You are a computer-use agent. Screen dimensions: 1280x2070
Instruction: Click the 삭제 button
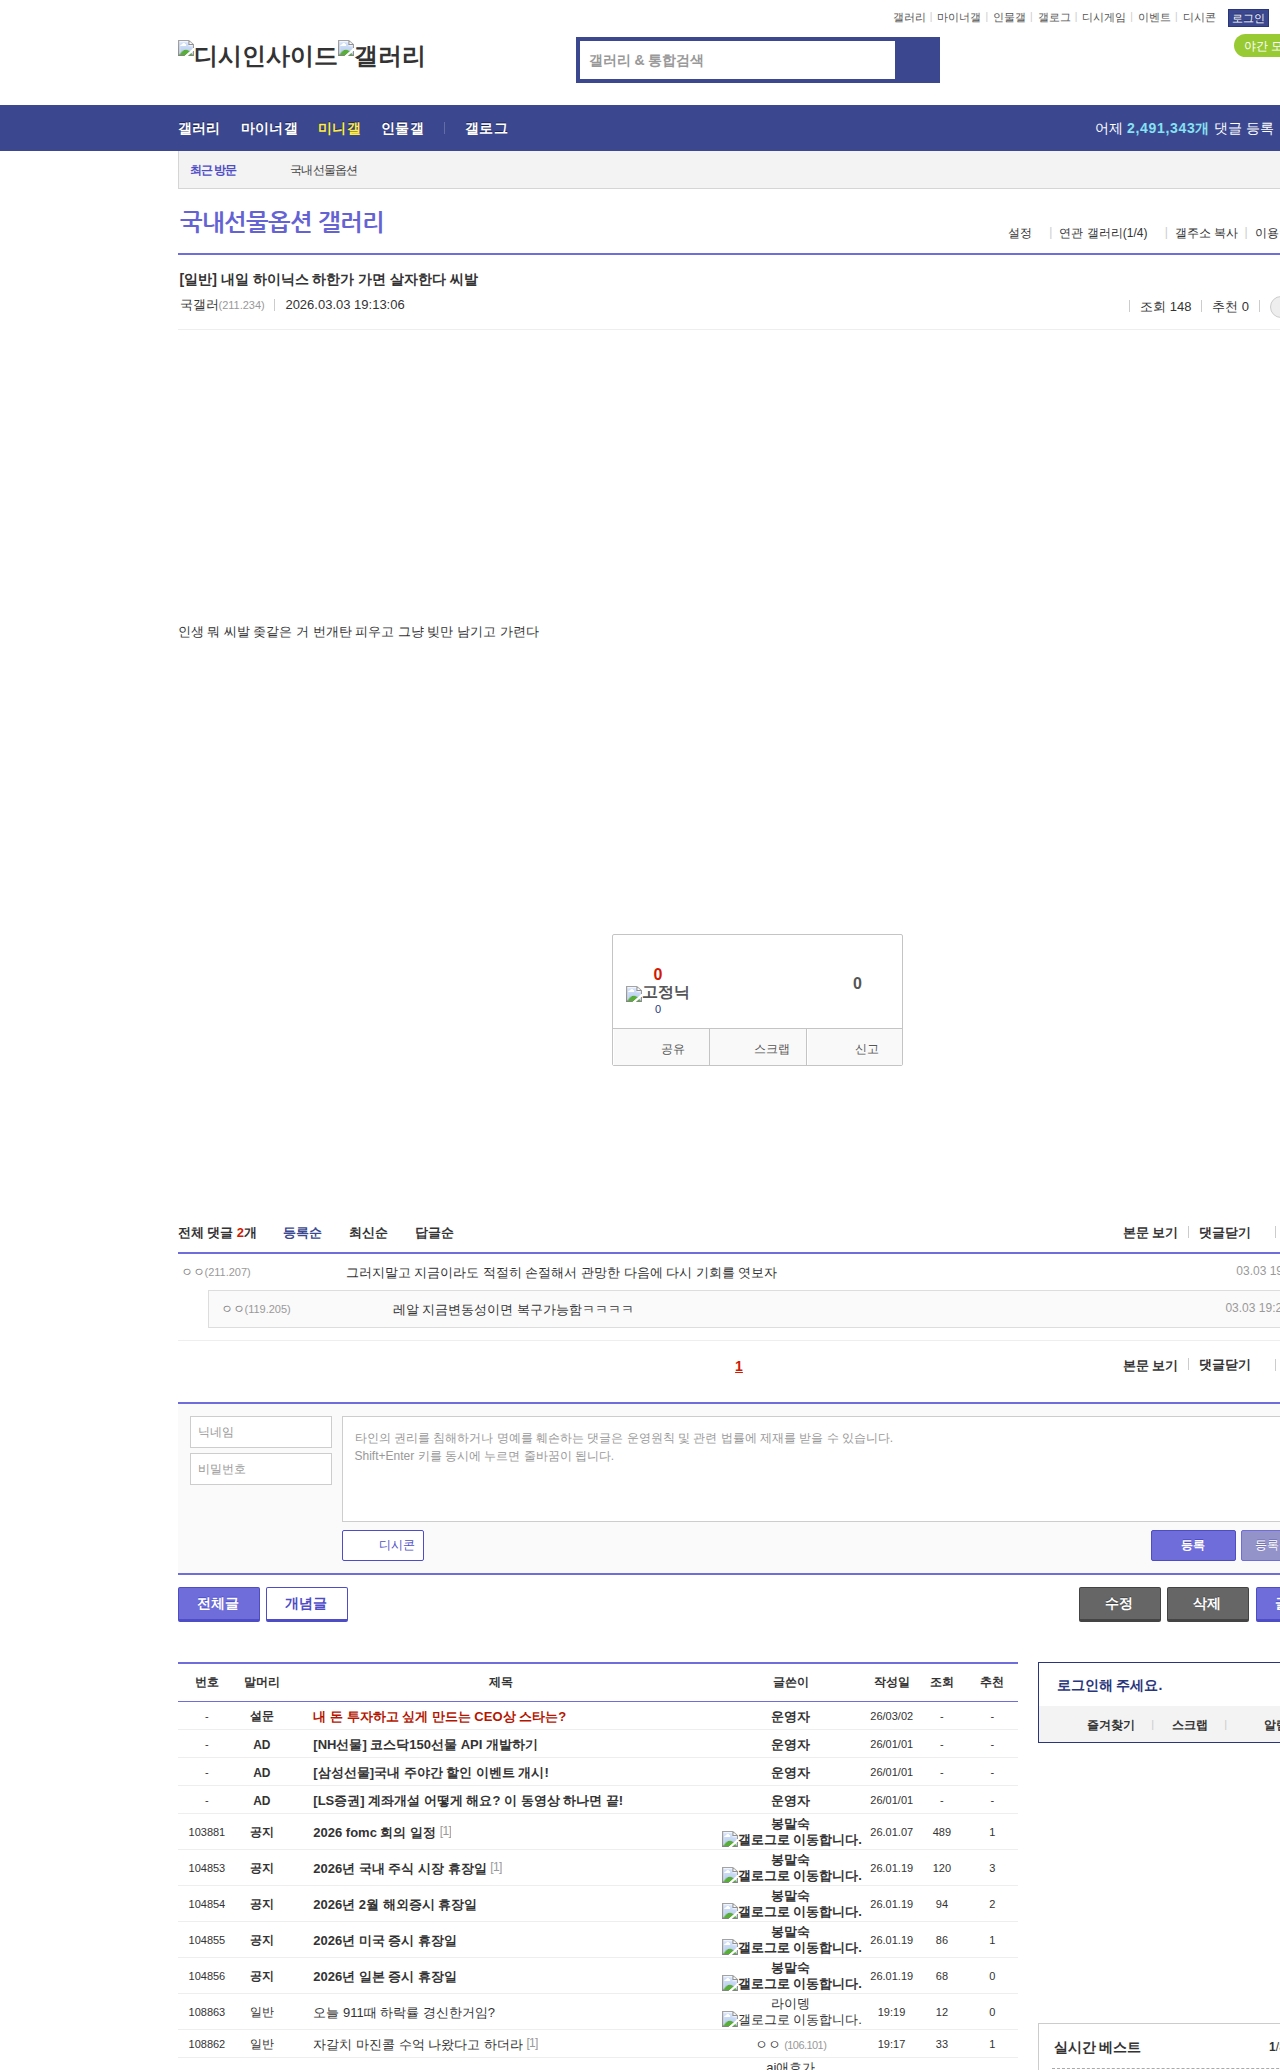click(x=1207, y=1604)
